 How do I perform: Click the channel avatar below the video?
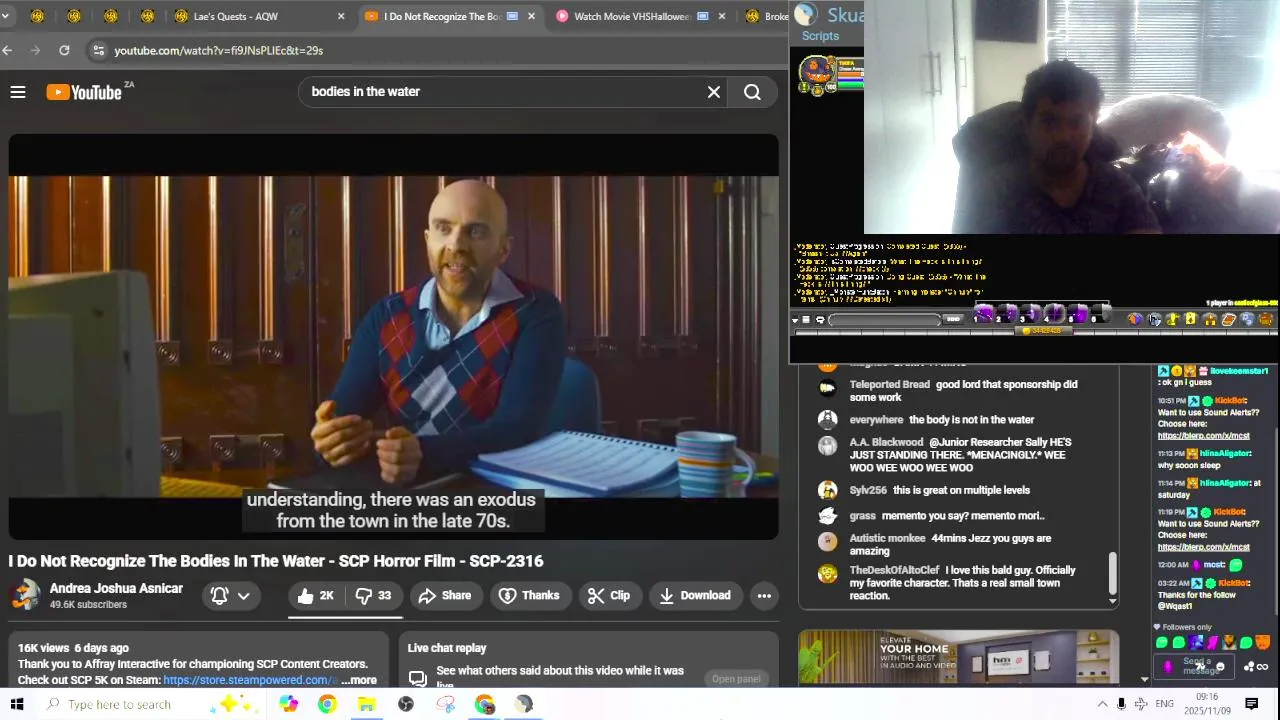click(26, 595)
